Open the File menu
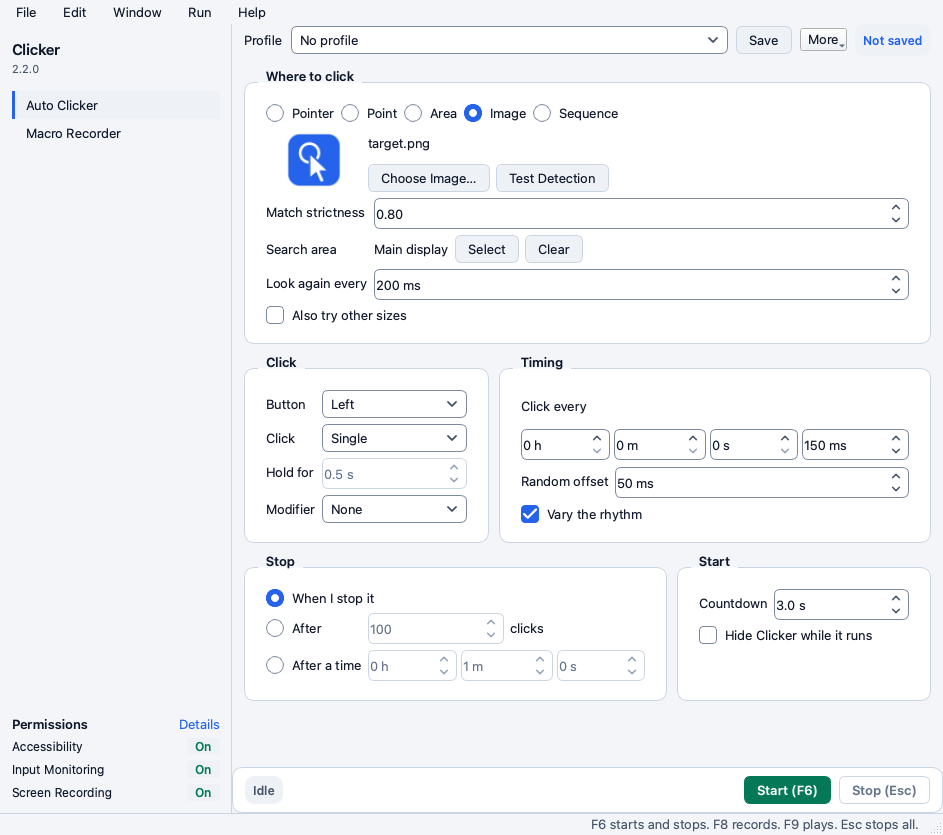 coord(26,13)
